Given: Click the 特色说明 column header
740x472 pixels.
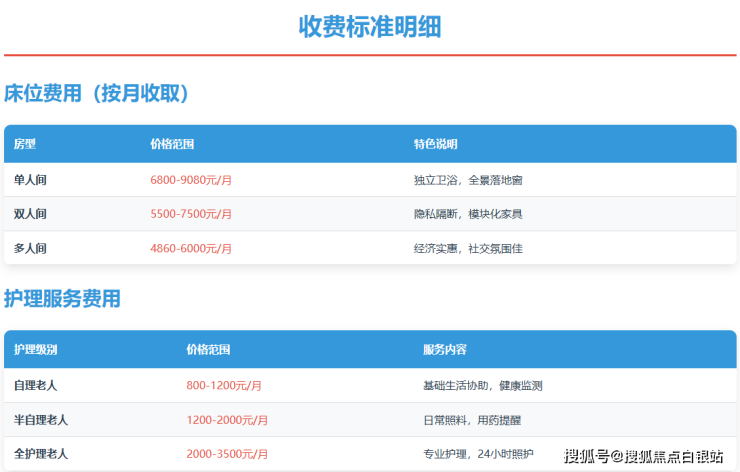Looking at the screenshot, I should click(x=435, y=144).
